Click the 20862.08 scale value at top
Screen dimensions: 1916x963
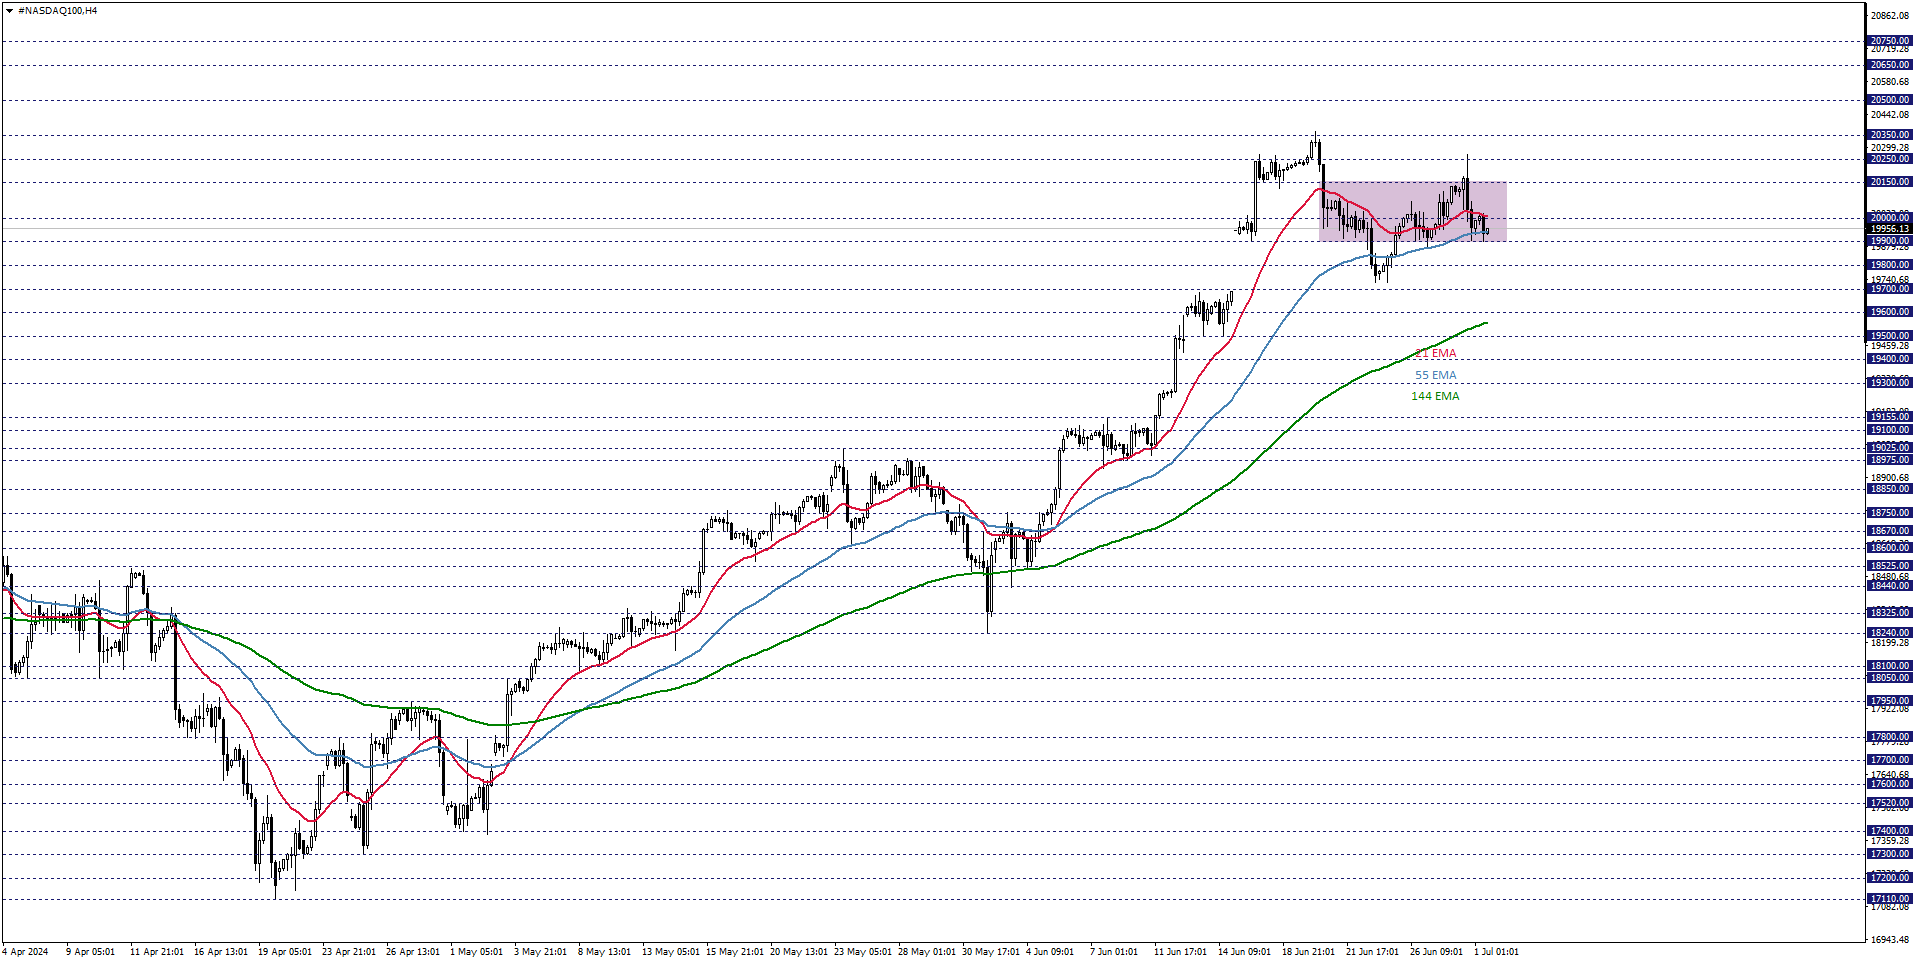(1890, 16)
